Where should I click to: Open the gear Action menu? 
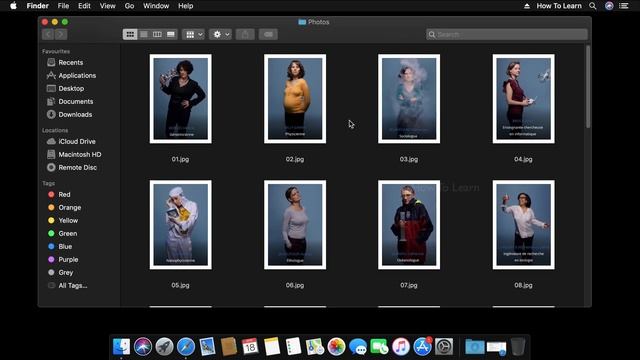(x=220, y=34)
